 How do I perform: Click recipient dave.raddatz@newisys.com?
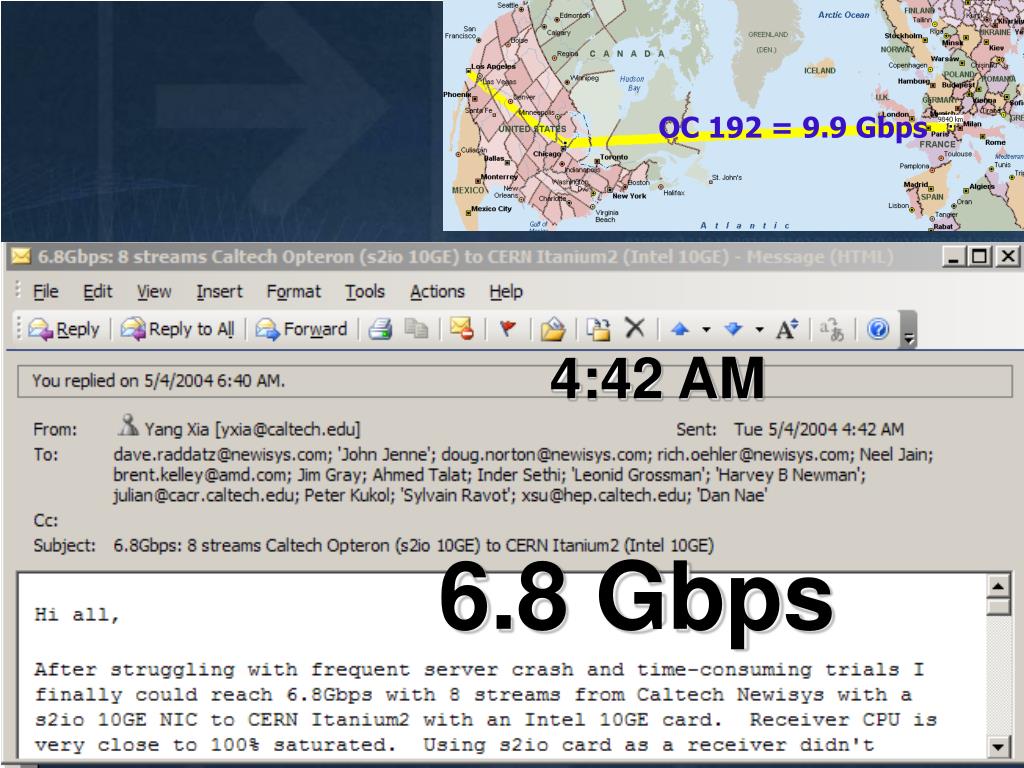223,455
